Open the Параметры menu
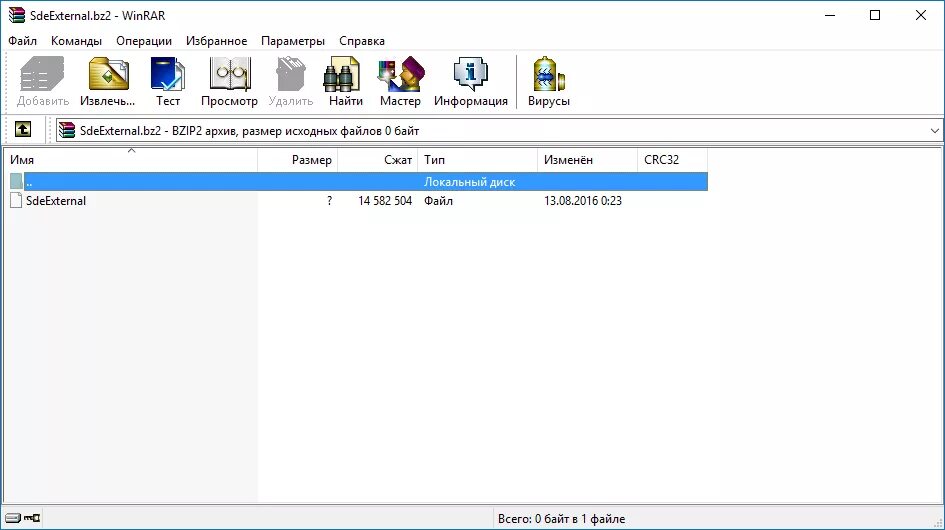Viewport: 945px width, 530px height. (x=293, y=41)
